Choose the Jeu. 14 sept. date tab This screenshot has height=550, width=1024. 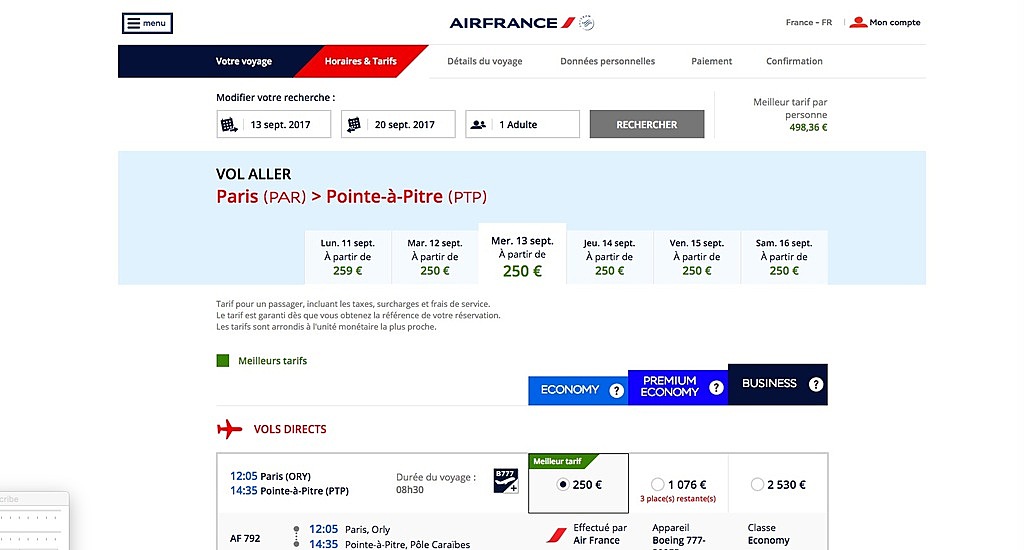coord(609,257)
